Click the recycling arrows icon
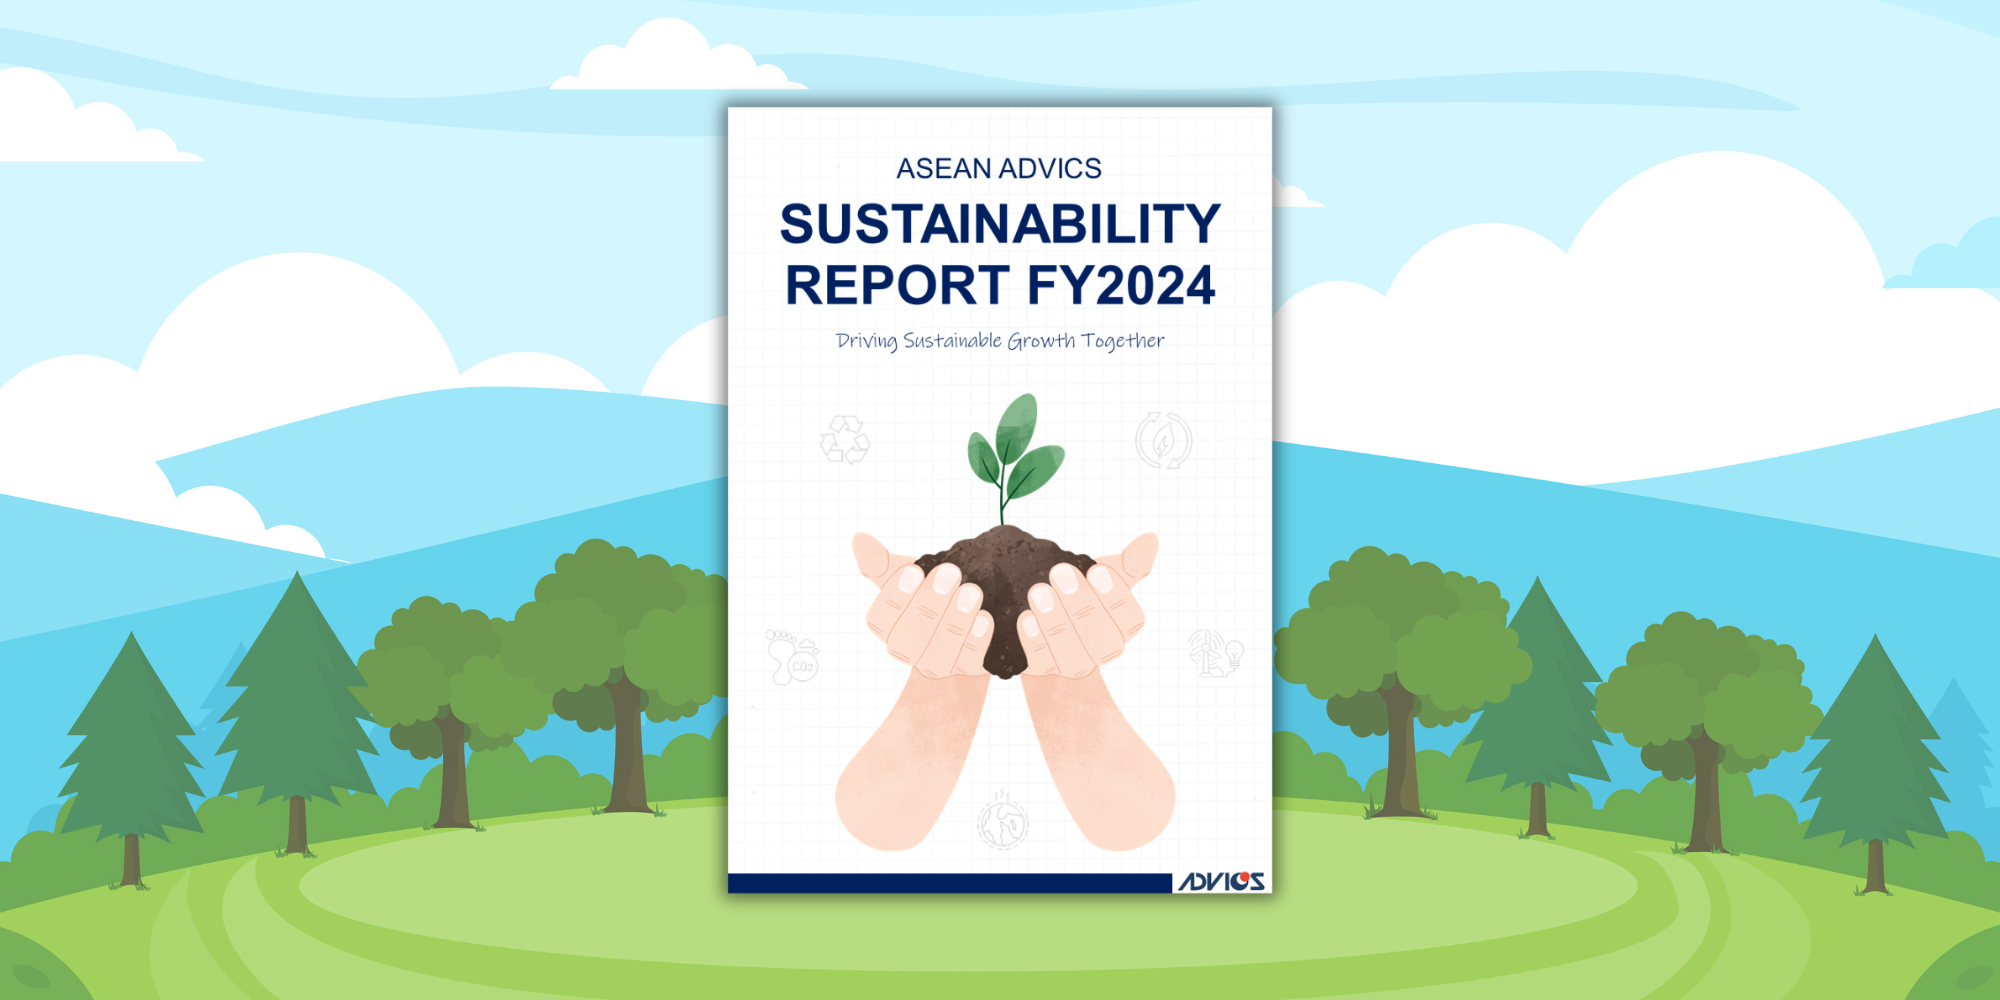Viewport: 2000px width, 1000px height. click(845, 440)
